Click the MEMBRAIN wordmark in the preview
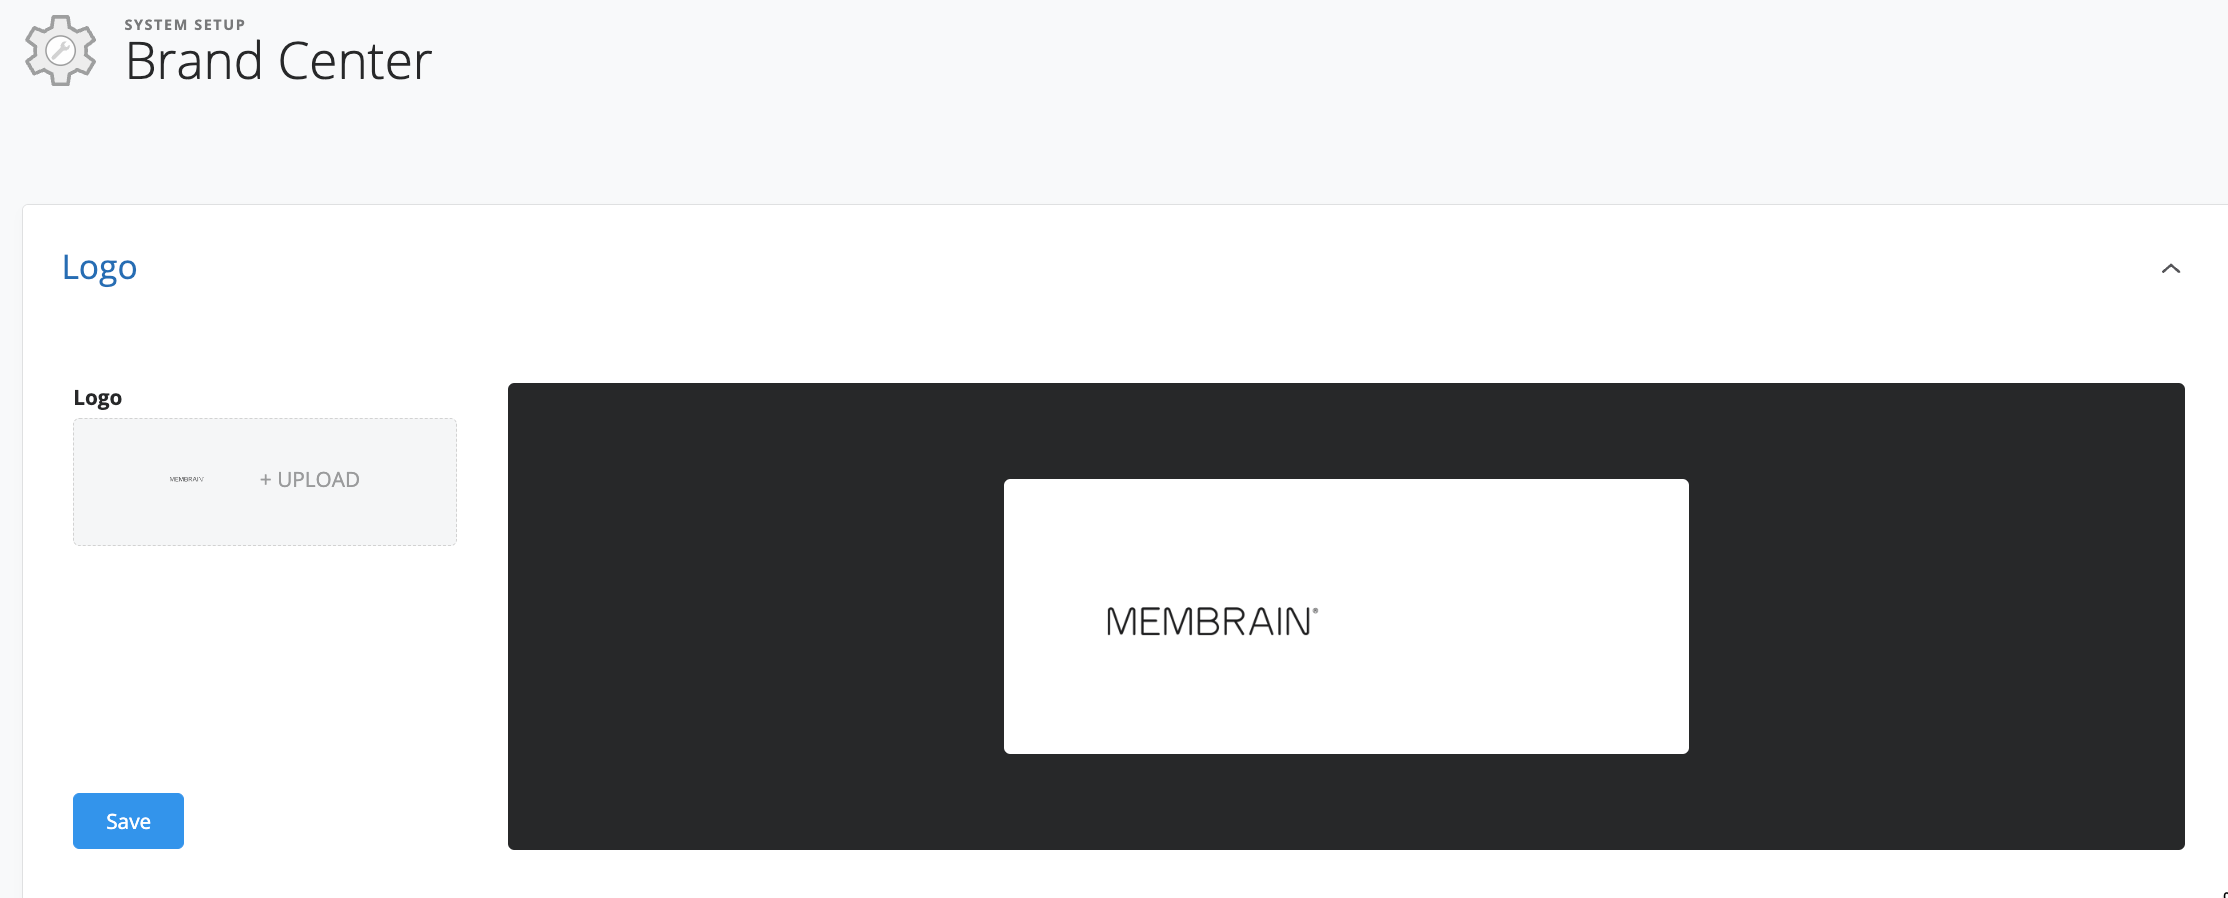 point(1211,622)
